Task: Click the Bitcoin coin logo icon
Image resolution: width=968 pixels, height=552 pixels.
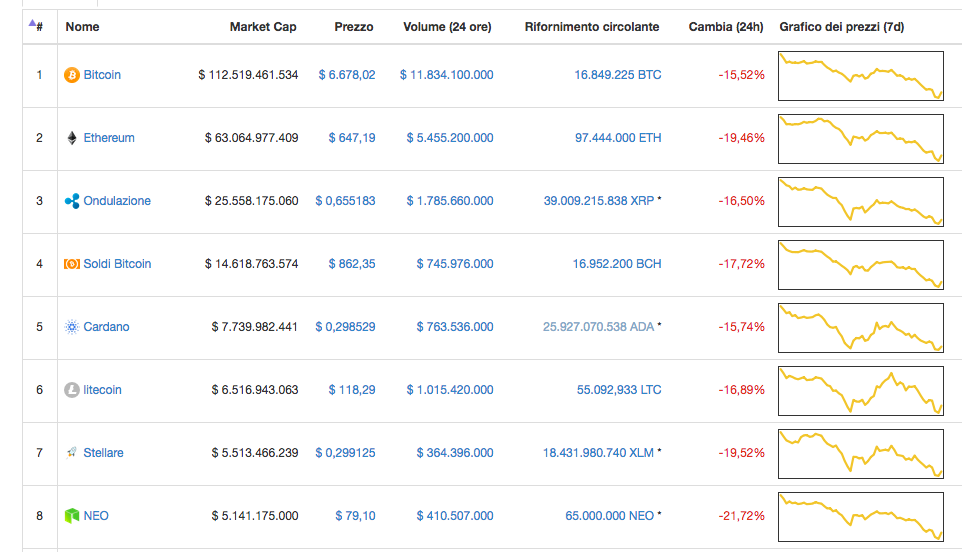Action: (x=72, y=75)
